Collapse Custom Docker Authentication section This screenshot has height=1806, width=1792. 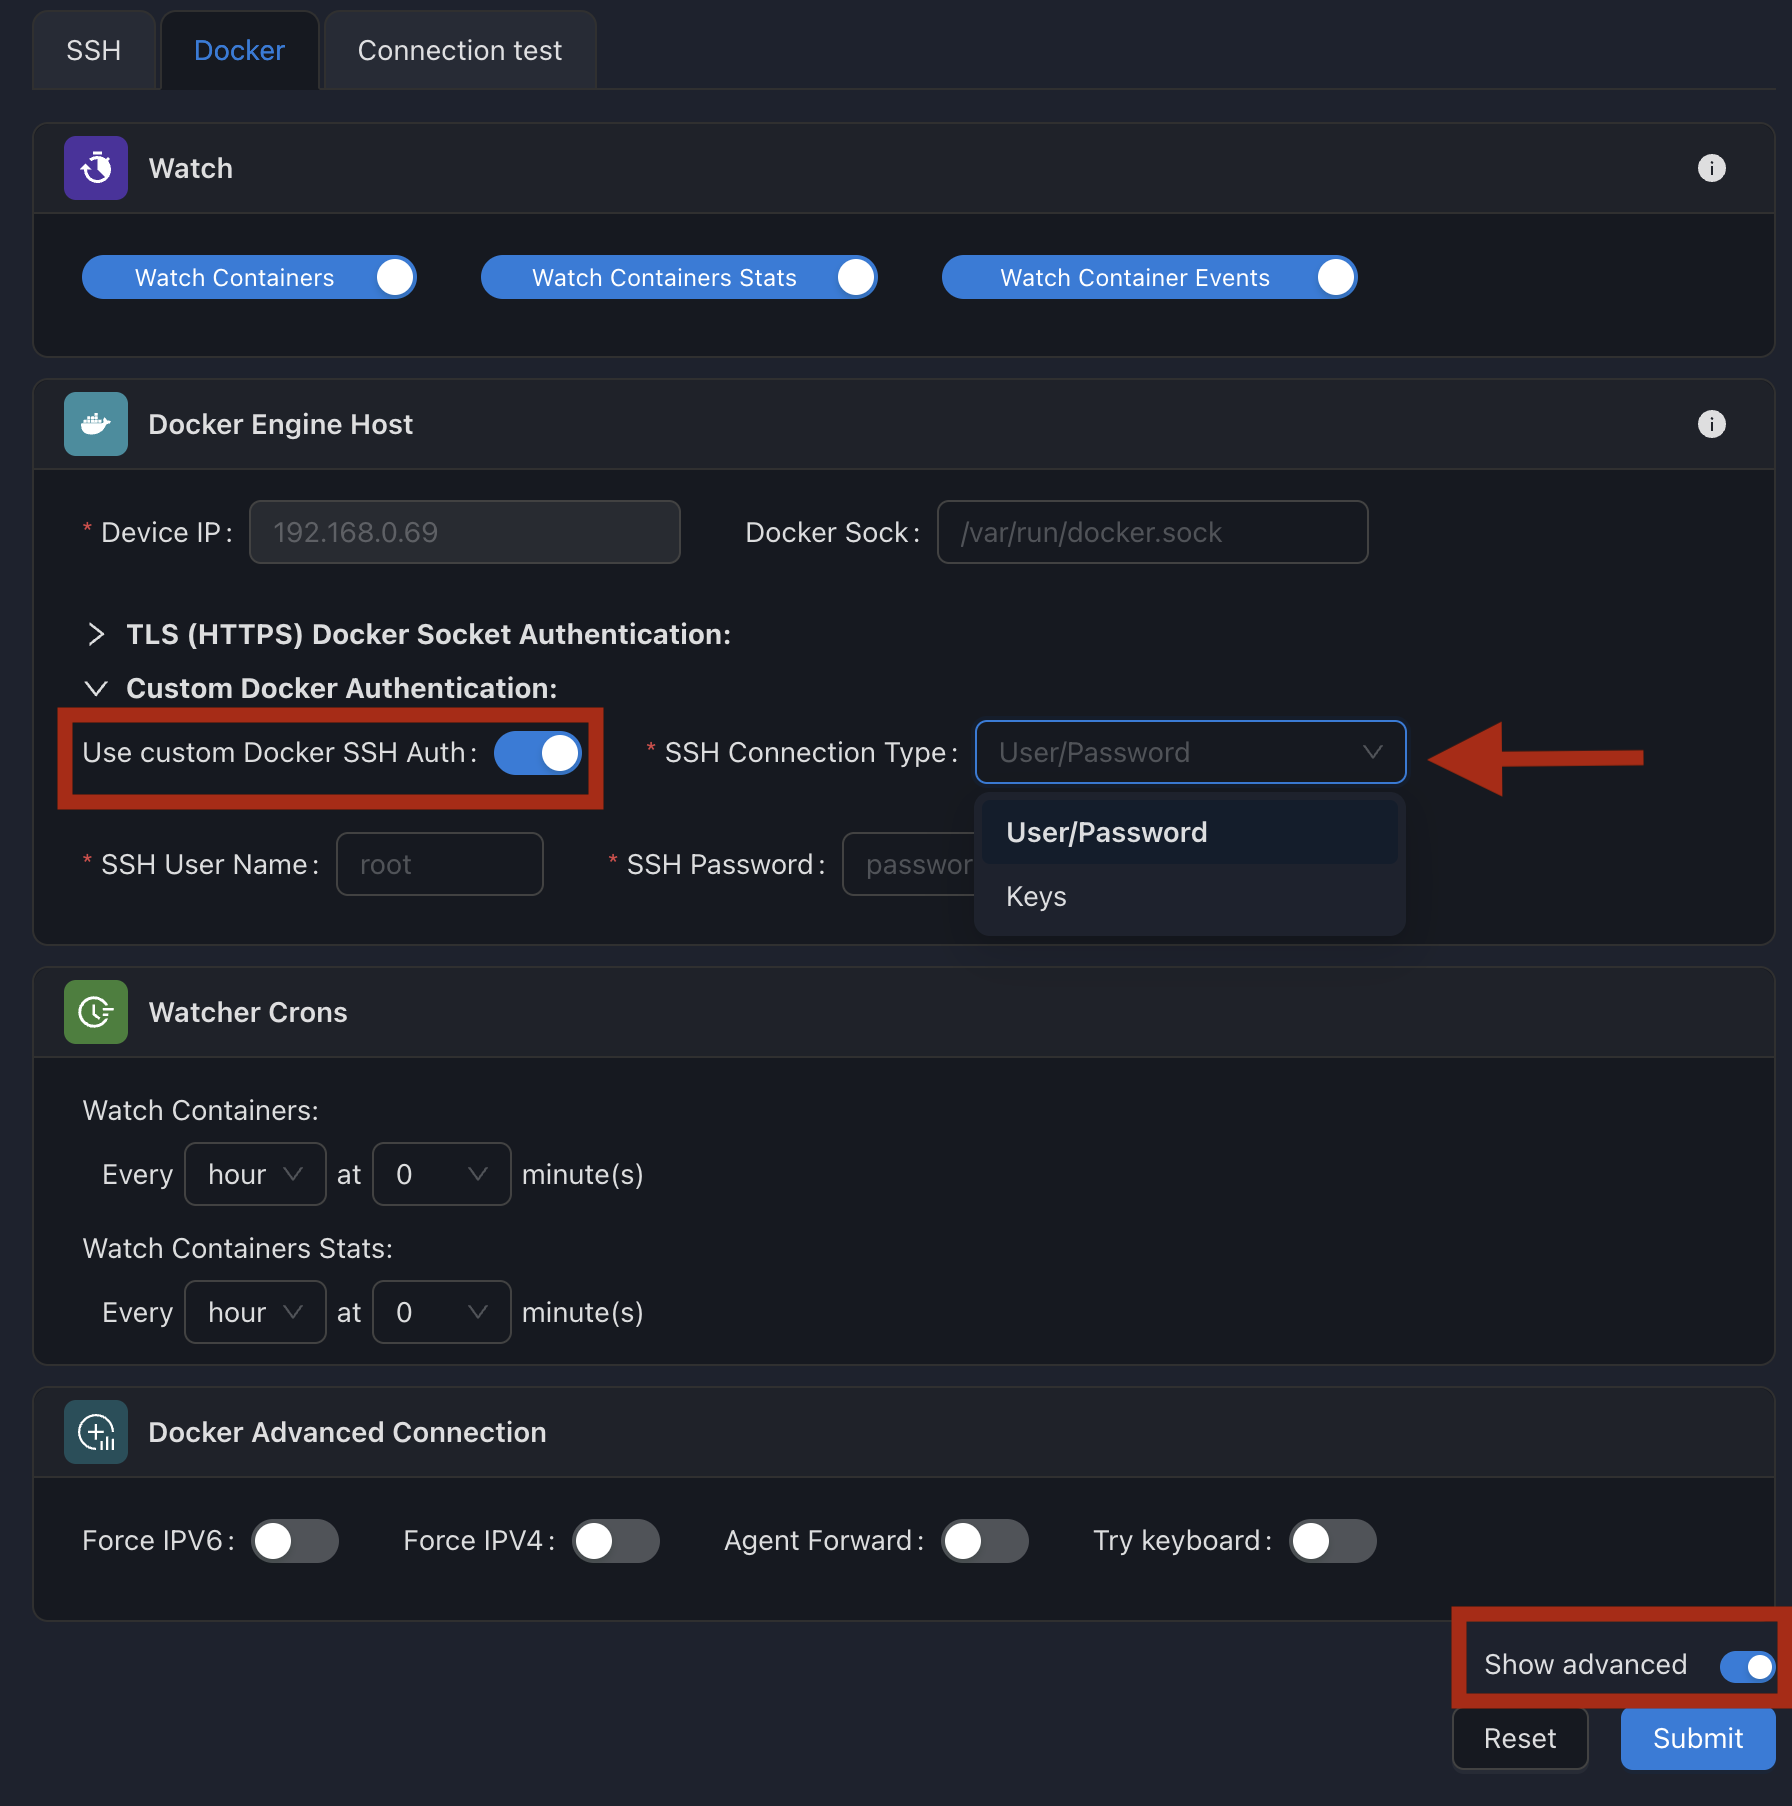point(321,688)
